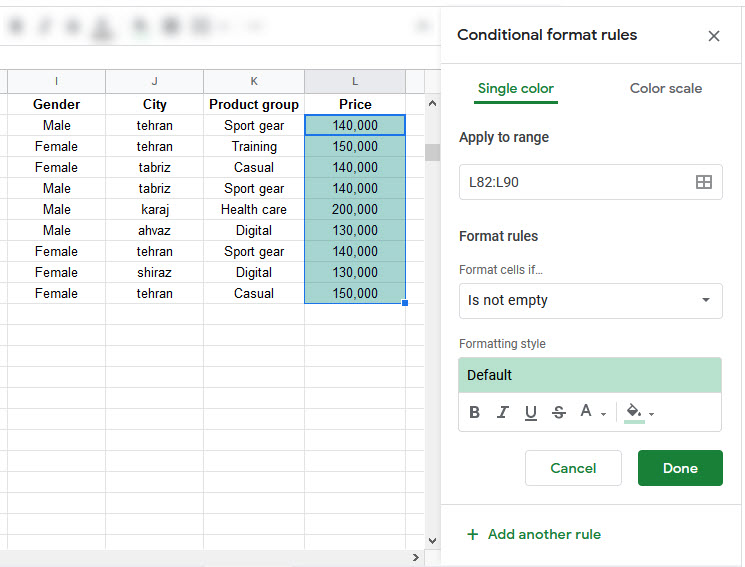Click the City header cell
This screenshot has height=567, width=745.
[x=154, y=104]
